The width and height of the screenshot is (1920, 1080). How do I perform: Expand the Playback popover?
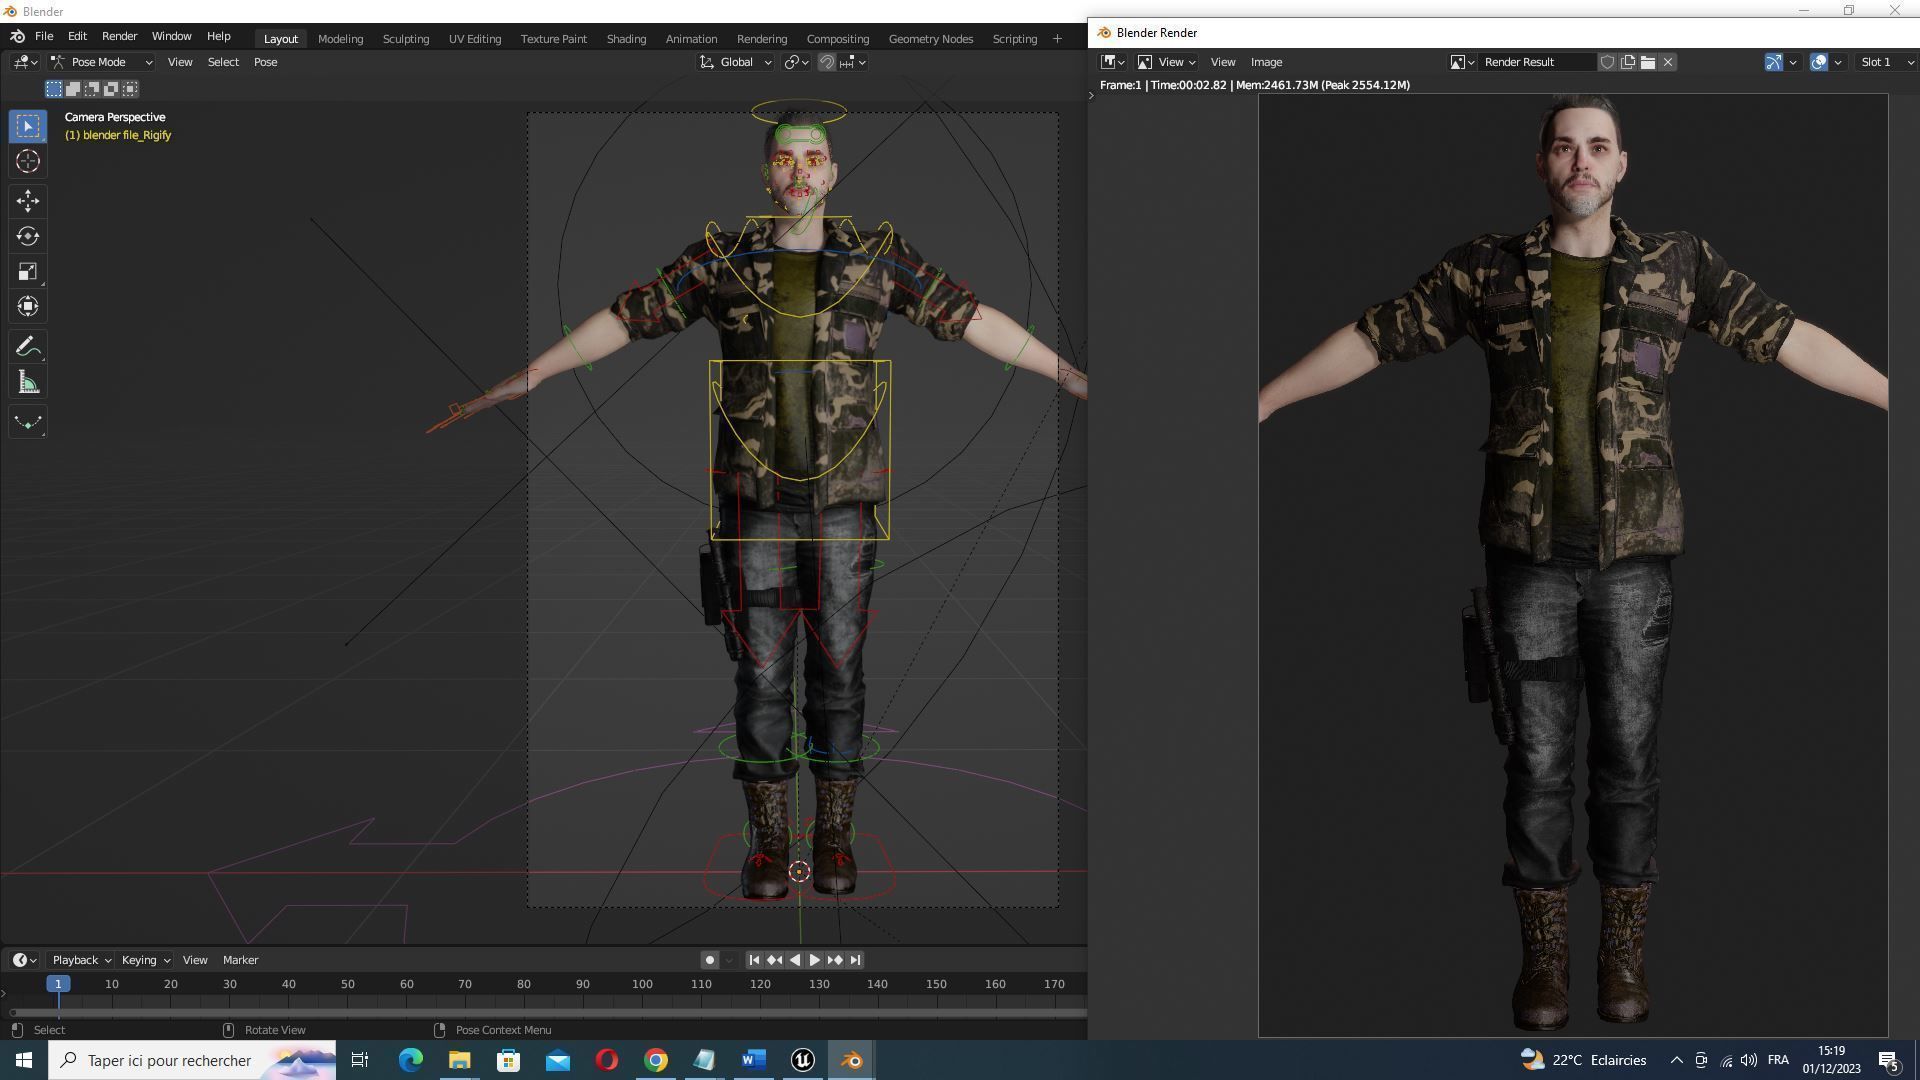coord(81,960)
